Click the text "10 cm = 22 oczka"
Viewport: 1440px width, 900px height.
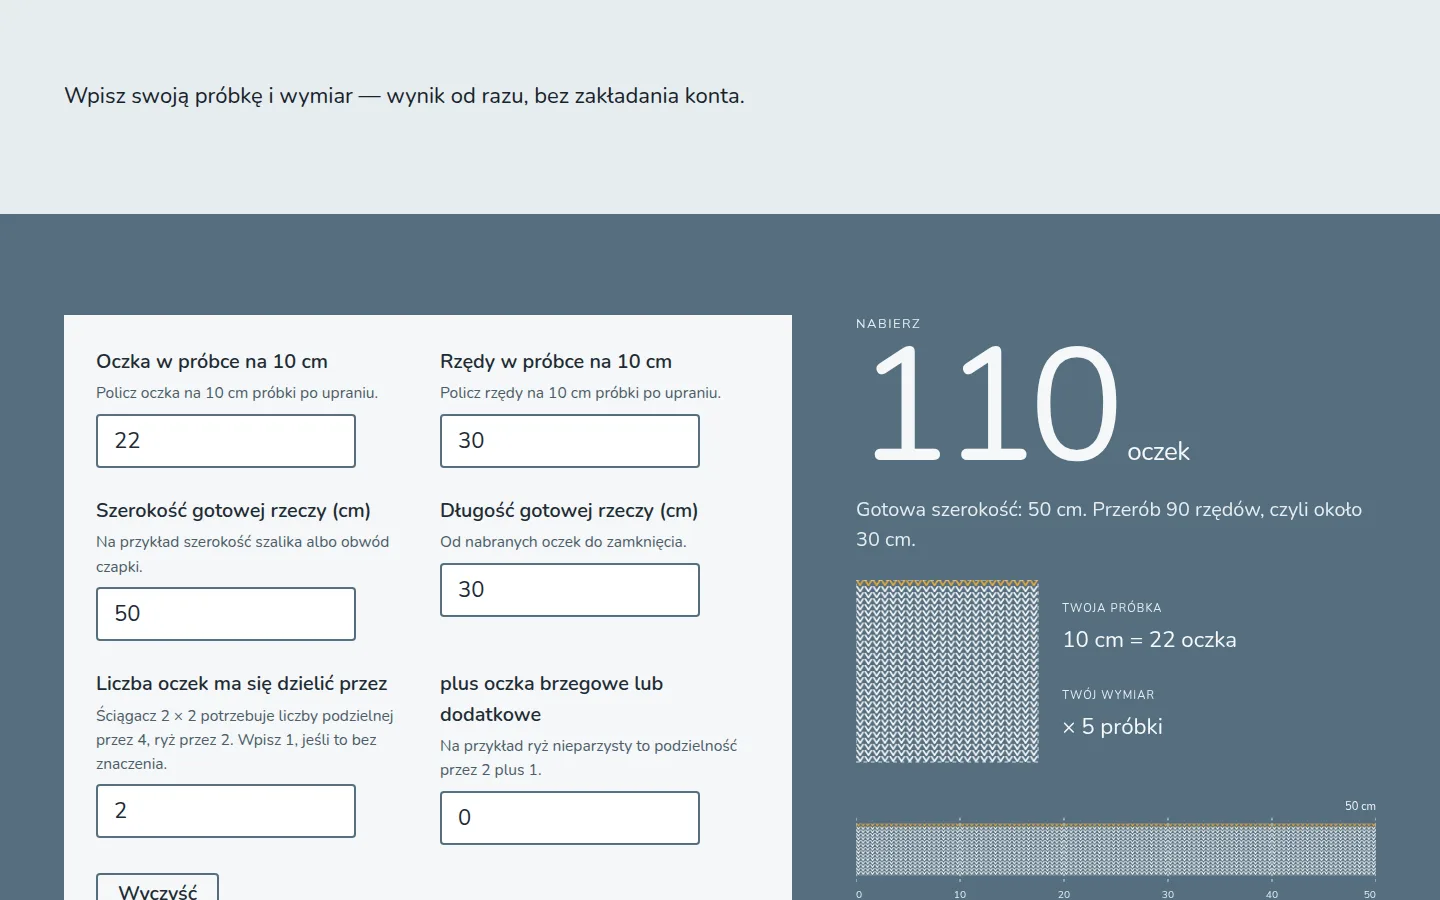pyautogui.click(x=1149, y=640)
